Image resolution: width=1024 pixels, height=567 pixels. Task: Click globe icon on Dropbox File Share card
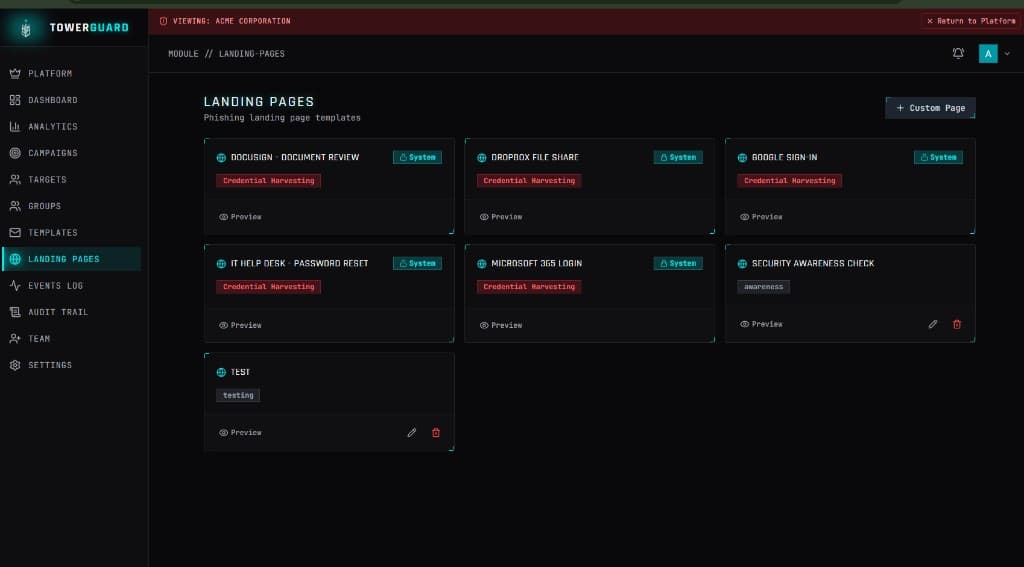tap(481, 157)
